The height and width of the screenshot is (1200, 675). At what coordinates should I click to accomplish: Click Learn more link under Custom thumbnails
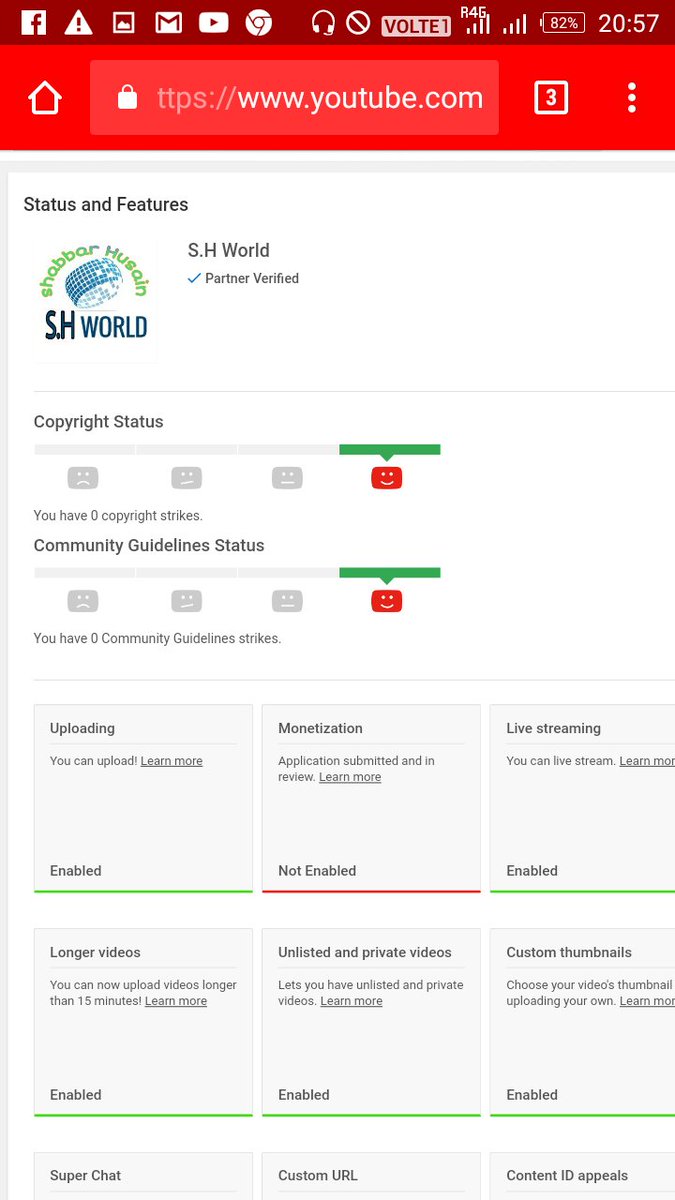pyautogui.click(x=647, y=1001)
